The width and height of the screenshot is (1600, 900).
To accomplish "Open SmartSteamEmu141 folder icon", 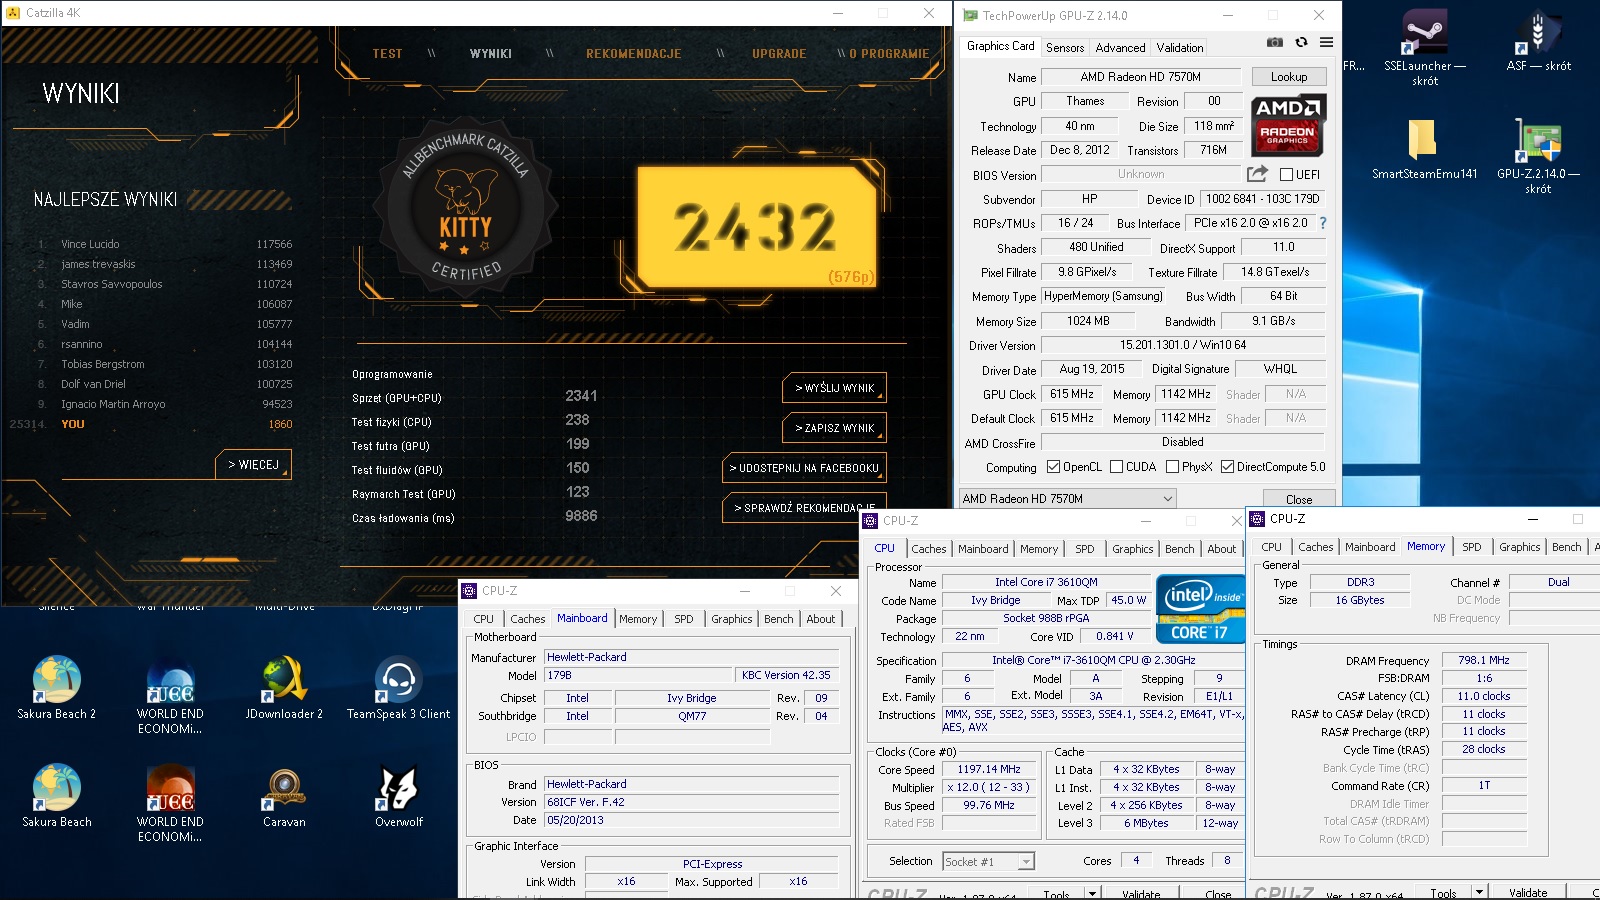I will [x=1424, y=149].
